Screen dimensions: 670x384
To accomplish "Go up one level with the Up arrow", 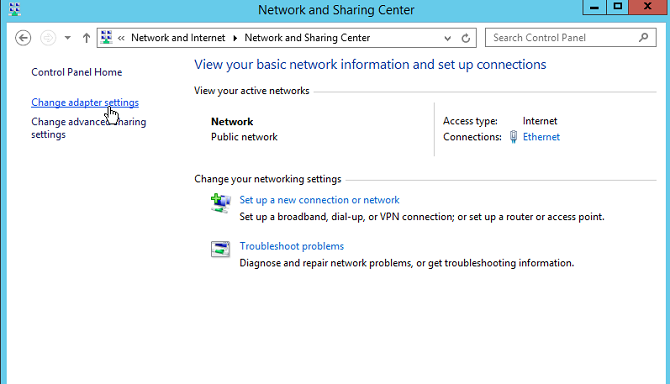I will pos(86,38).
